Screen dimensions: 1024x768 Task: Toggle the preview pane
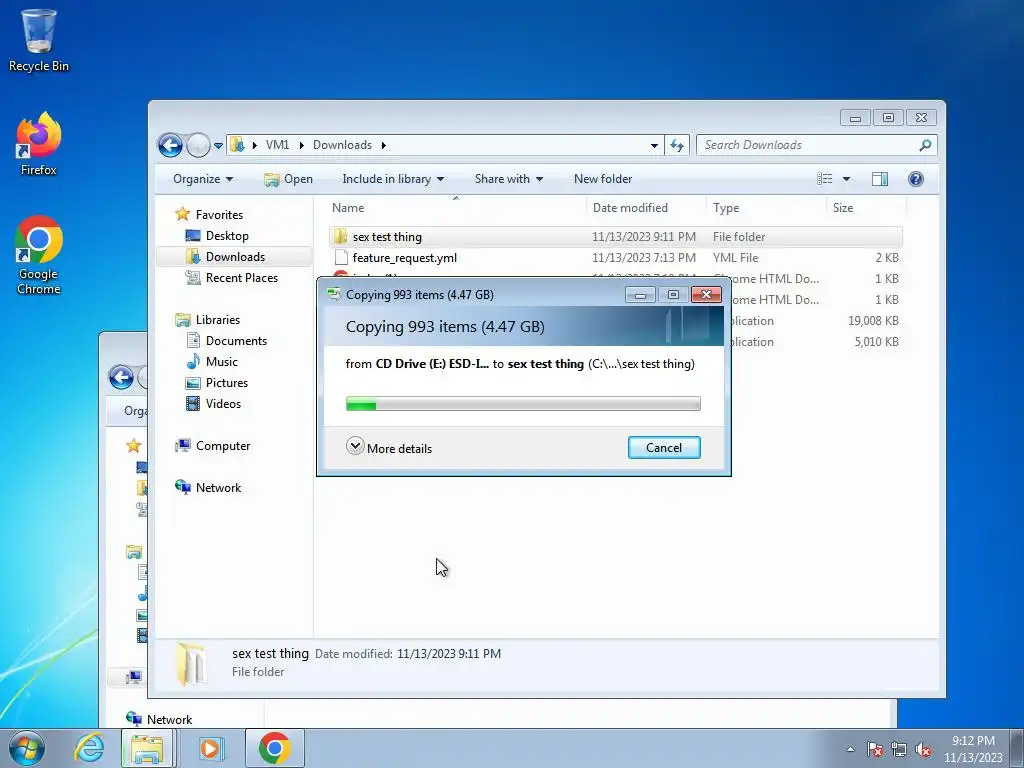880,179
